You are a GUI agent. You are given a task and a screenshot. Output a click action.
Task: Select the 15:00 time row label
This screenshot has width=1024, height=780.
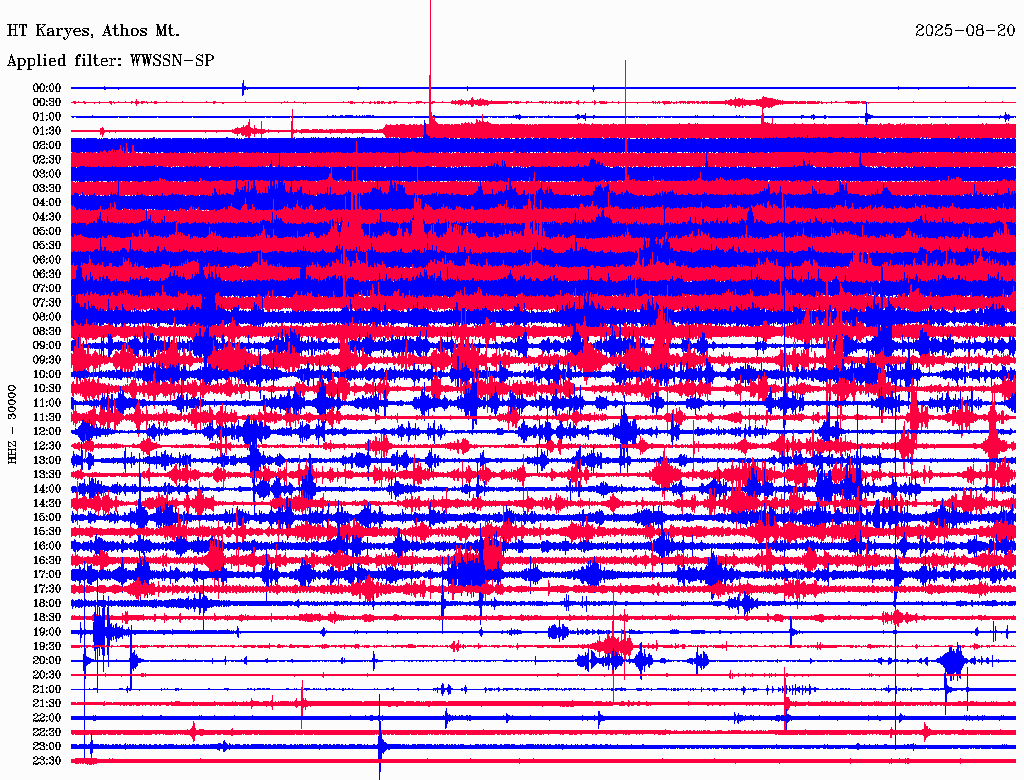47,517
